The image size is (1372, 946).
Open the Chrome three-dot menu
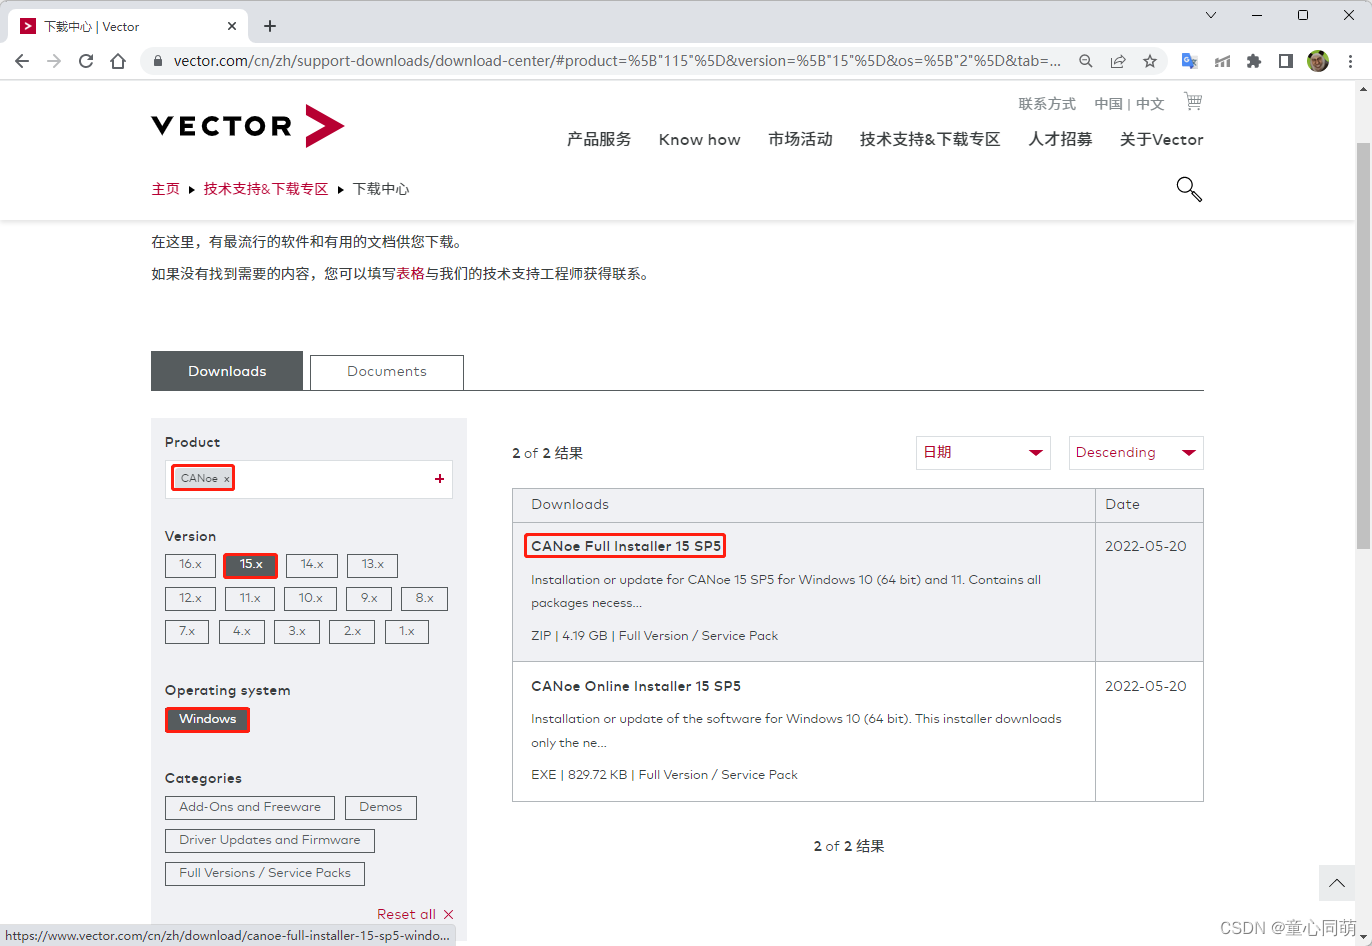1351,61
